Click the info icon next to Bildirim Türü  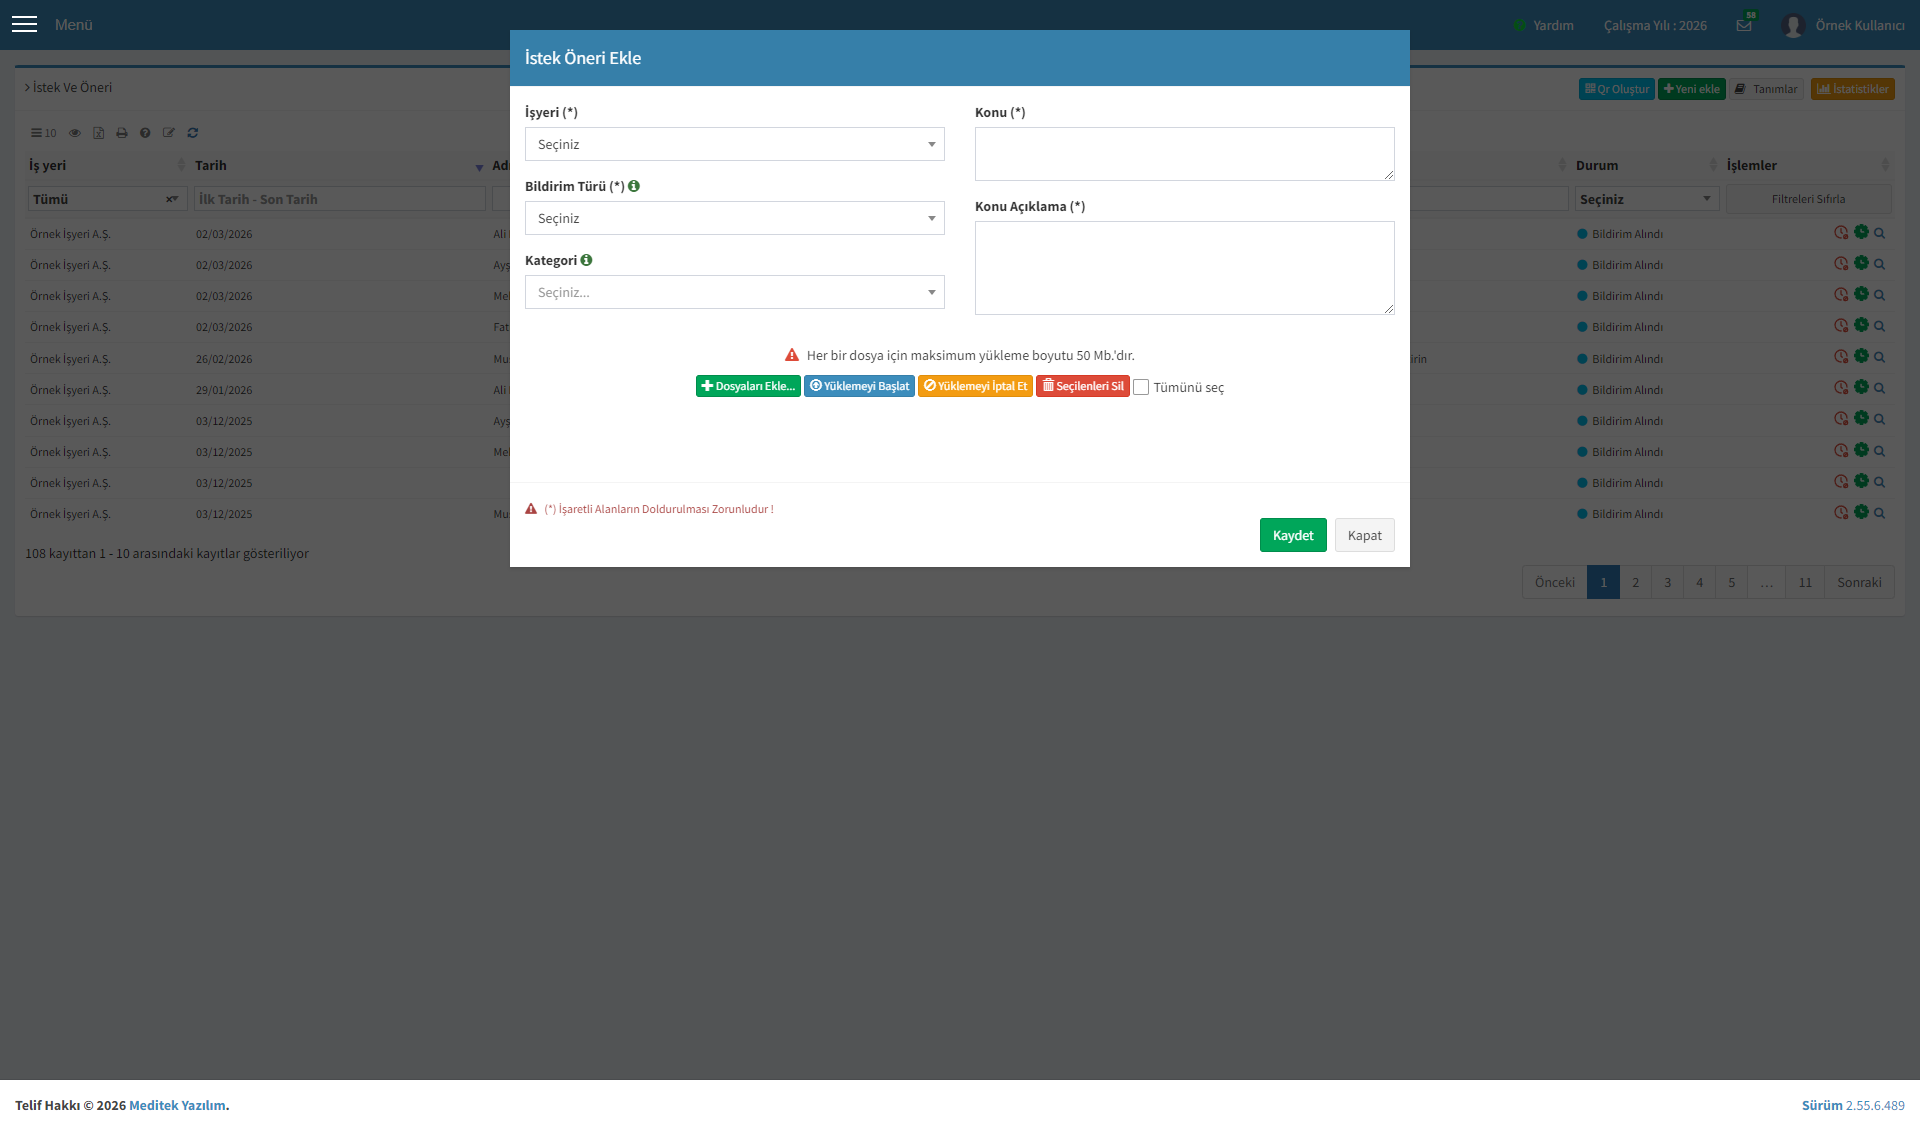coord(634,186)
